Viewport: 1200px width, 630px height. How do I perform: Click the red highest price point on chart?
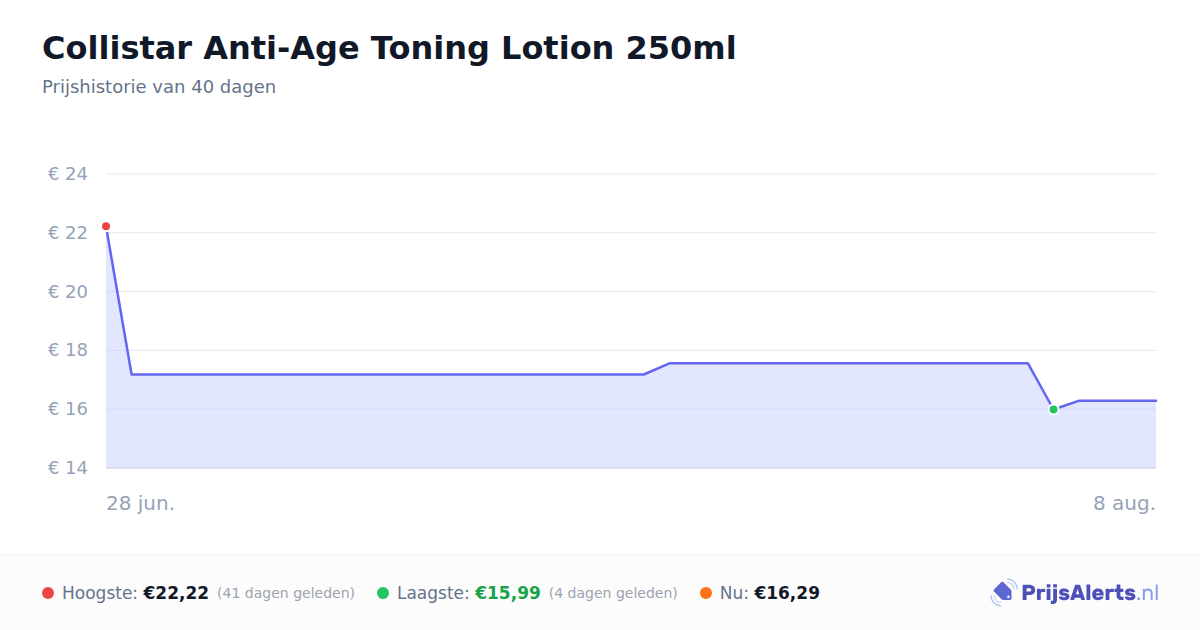(106, 227)
